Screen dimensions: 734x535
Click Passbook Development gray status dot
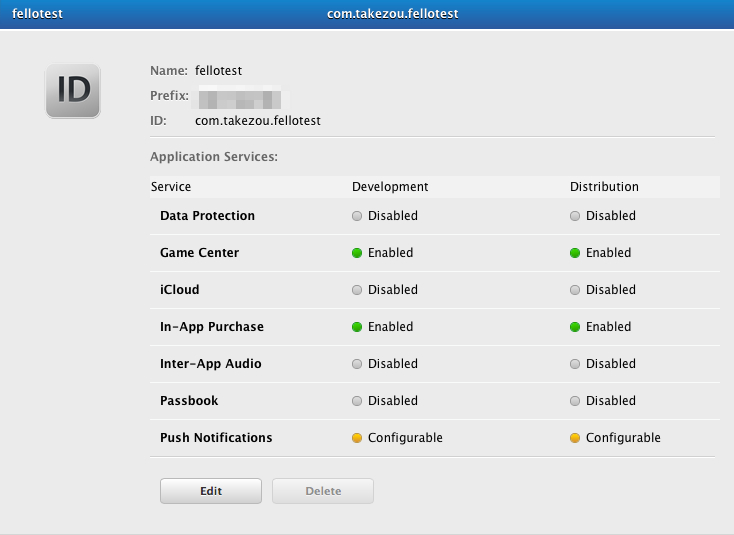coord(357,401)
